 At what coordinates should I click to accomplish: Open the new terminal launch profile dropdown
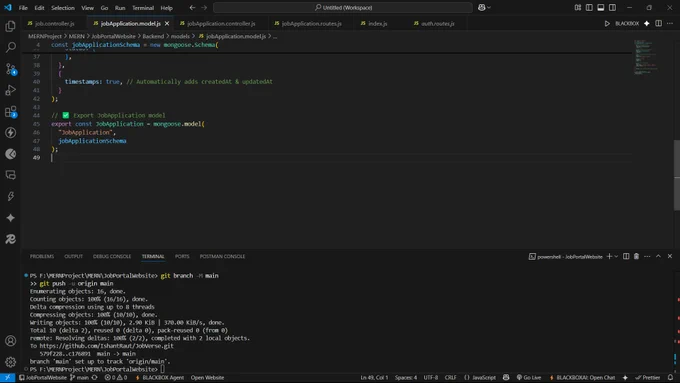[x=616, y=256]
